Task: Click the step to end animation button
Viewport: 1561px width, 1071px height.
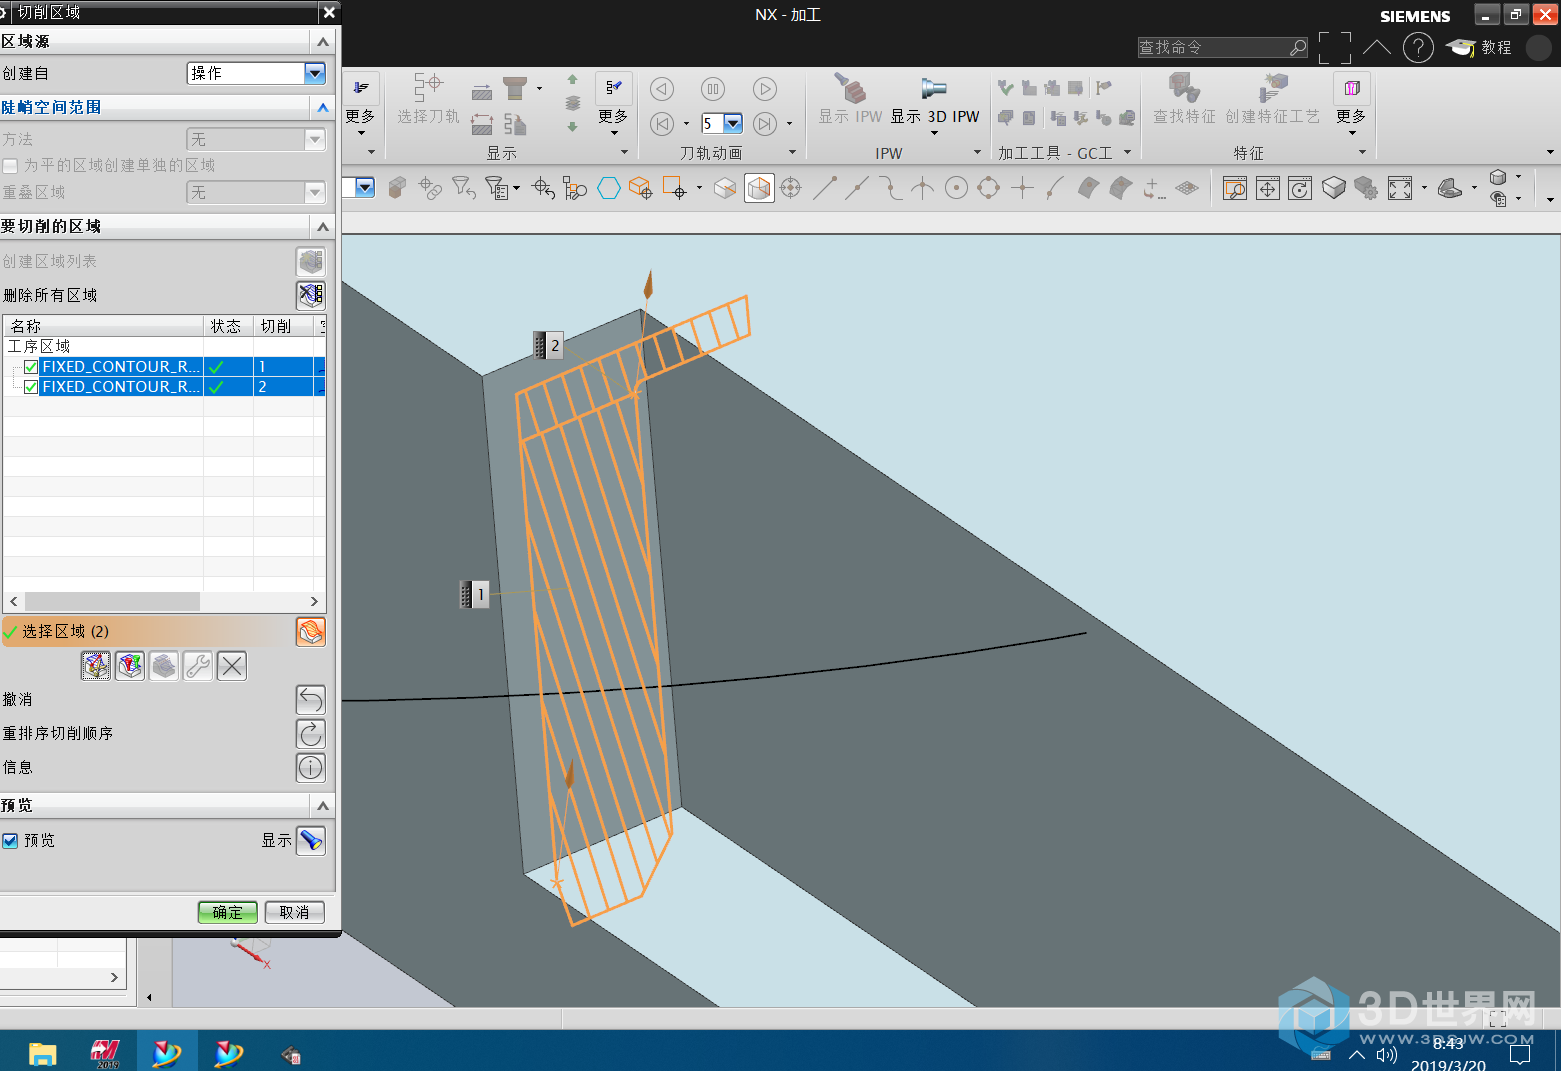Action: [x=765, y=123]
